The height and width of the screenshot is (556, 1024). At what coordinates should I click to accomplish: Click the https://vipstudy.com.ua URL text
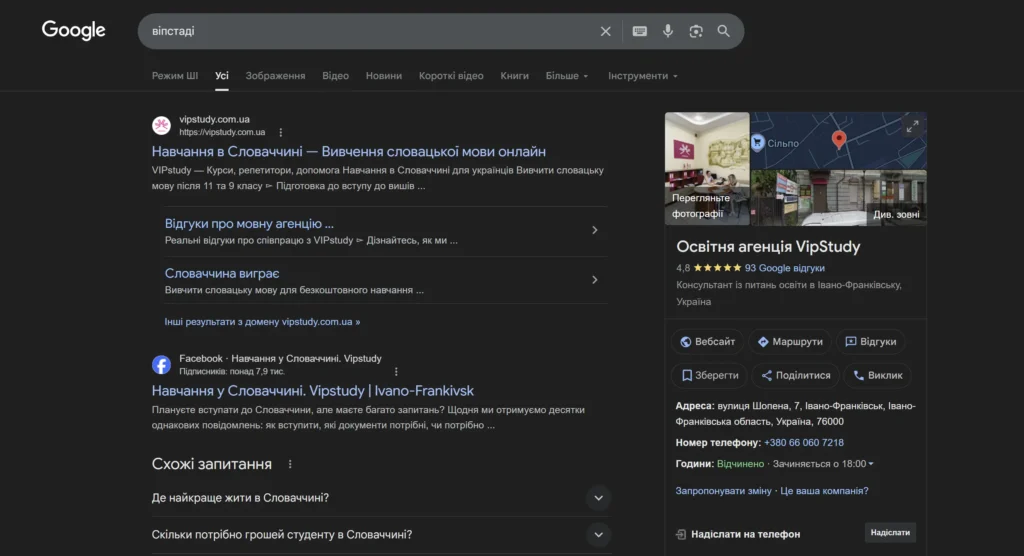pos(222,132)
